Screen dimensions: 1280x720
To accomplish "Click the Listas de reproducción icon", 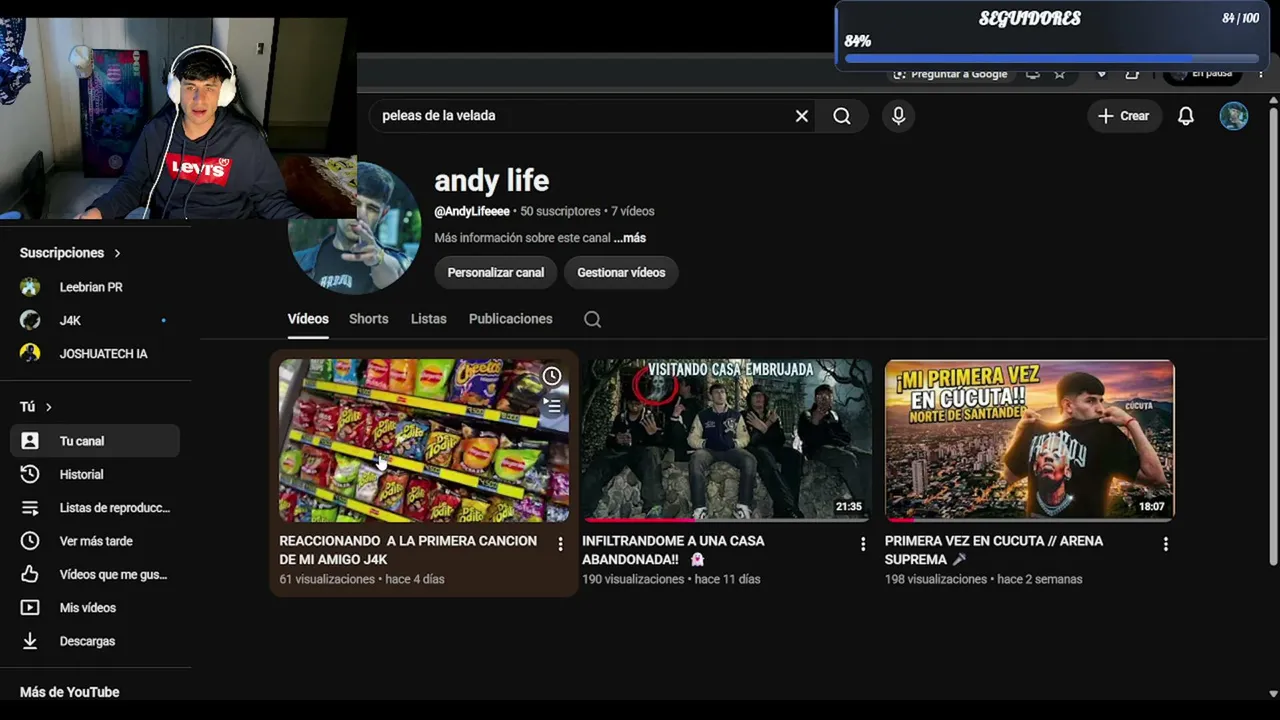I will pyautogui.click(x=30, y=508).
